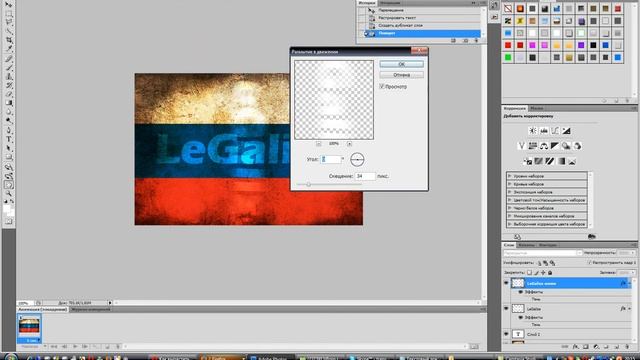Hide the LeGalize layer
Viewport: 640px width, 360px height.
pos(506,309)
